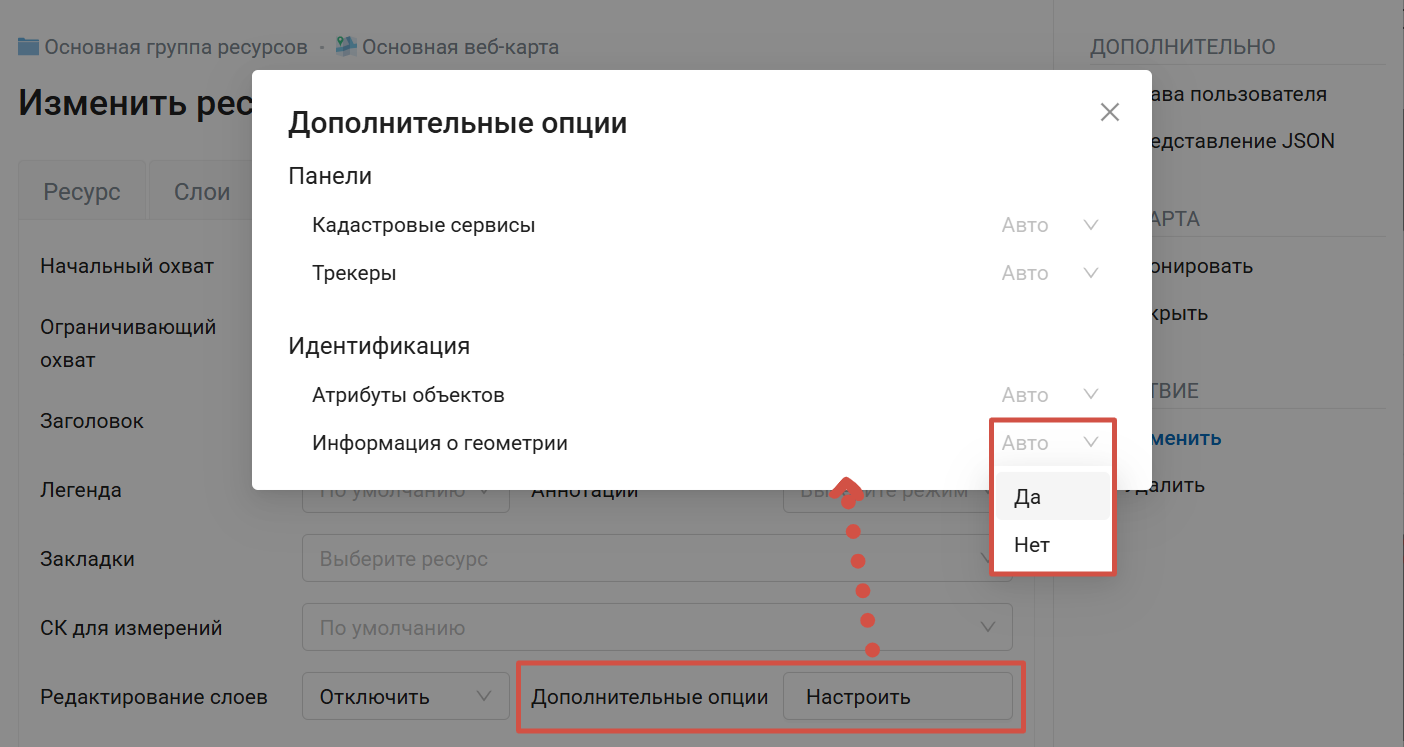Open Основная группа ресурсов breadcrumb
The width and height of the screenshot is (1404, 747).
pos(176,47)
